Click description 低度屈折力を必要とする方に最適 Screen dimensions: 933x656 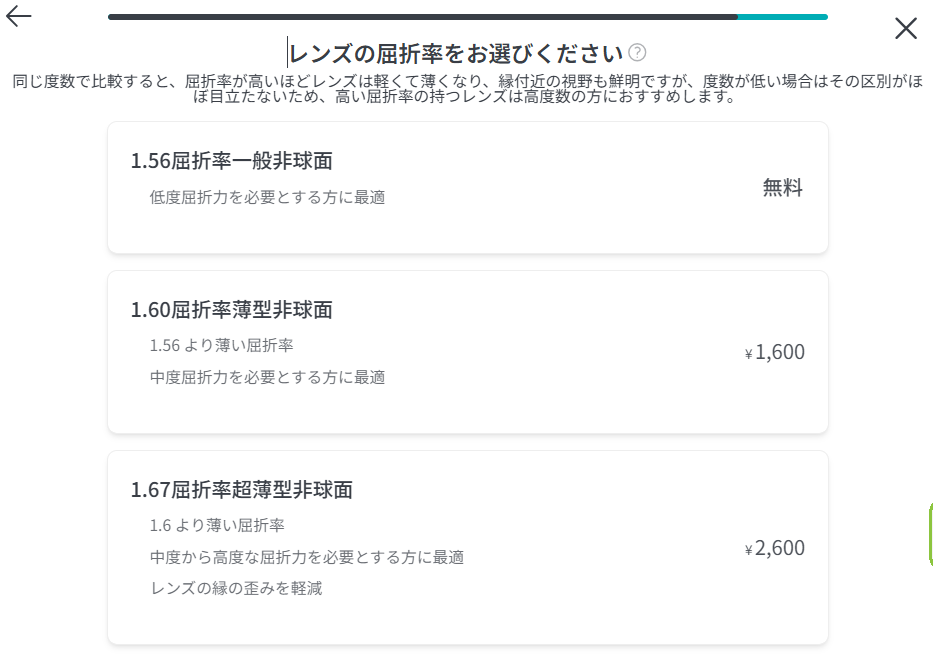click(267, 197)
